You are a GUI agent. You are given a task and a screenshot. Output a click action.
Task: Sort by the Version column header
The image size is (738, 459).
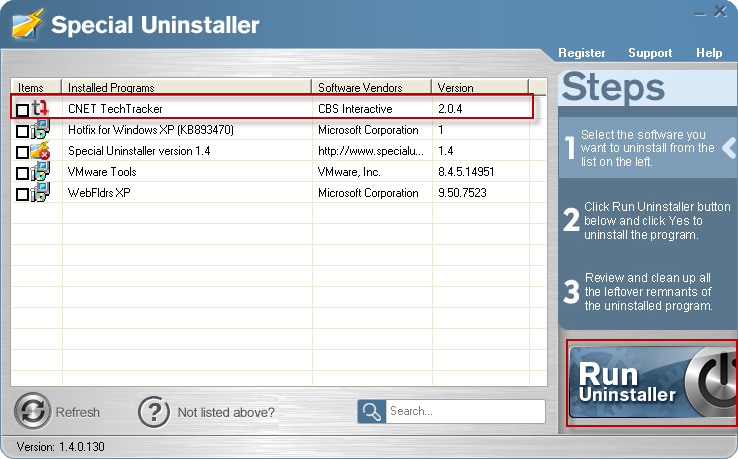point(480,88)
